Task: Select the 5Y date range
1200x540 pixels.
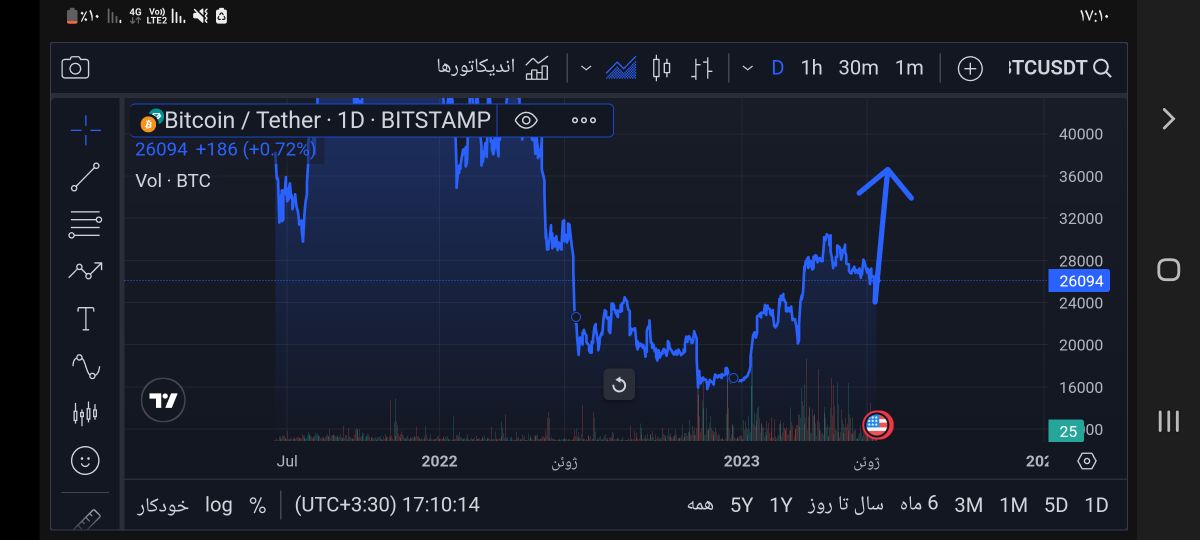Action: coord(741,505)
